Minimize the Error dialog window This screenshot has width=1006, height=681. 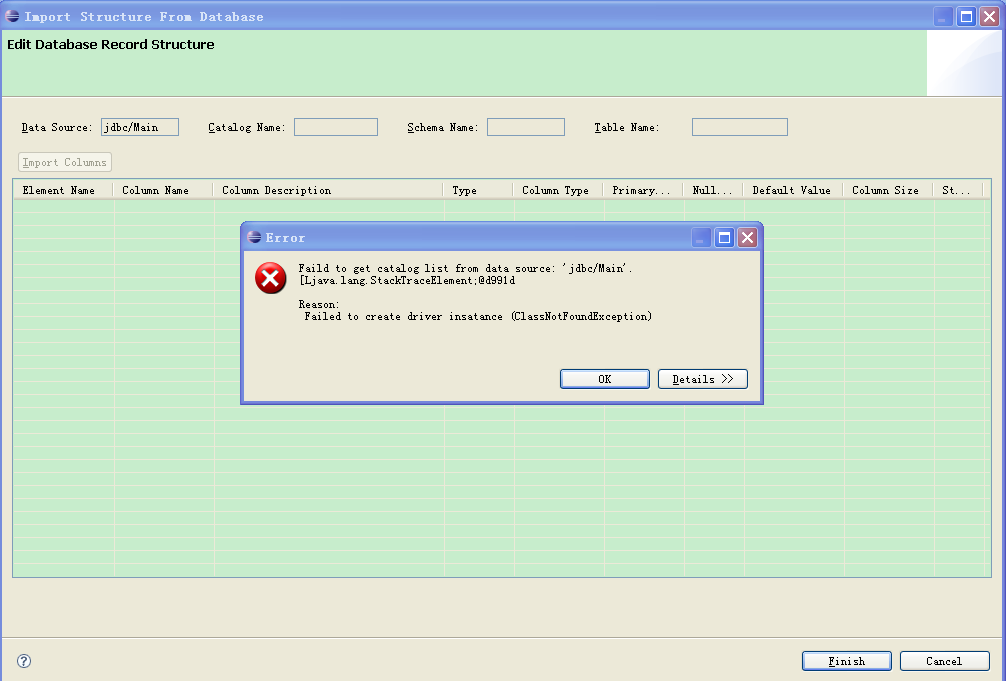click(703, 237)
